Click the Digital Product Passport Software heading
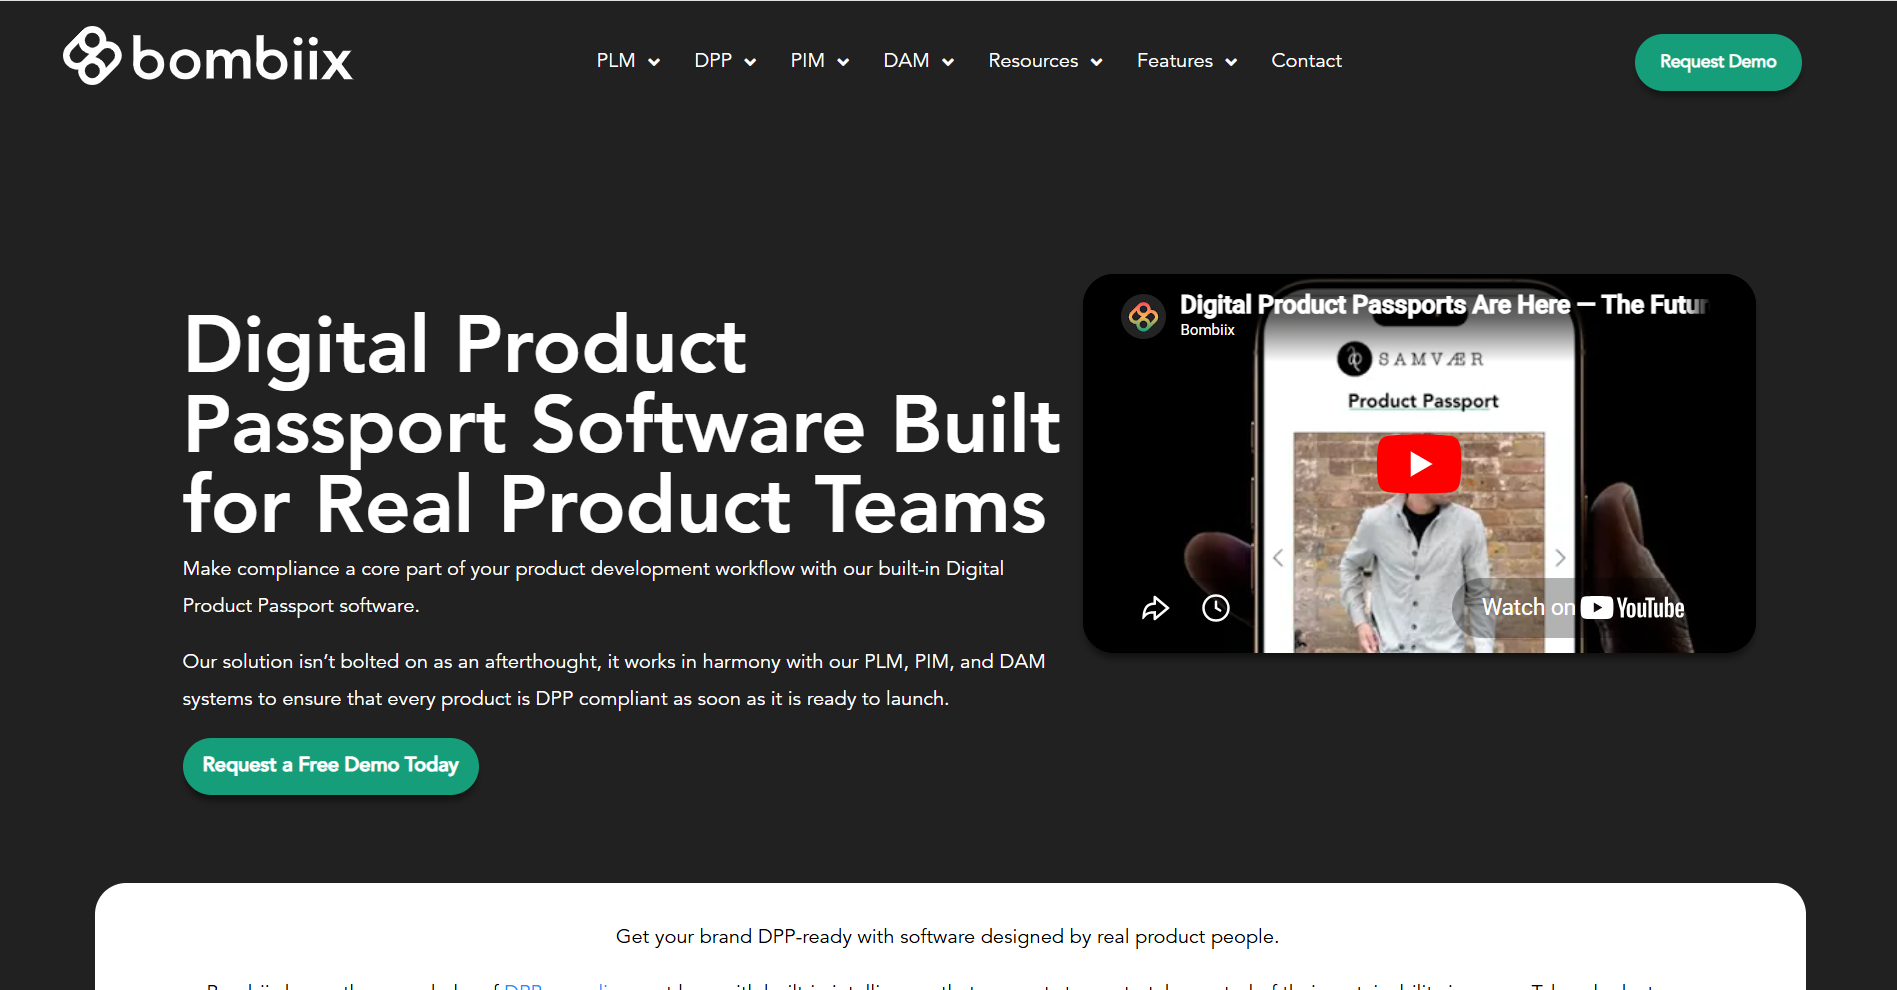Image resolution: width=1897 pixels, height=990 pixels. 621,424
